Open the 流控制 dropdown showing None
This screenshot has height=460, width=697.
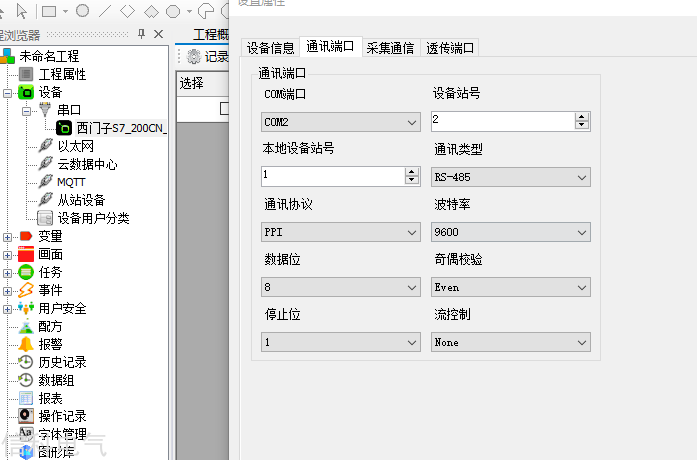click(511, 342)
